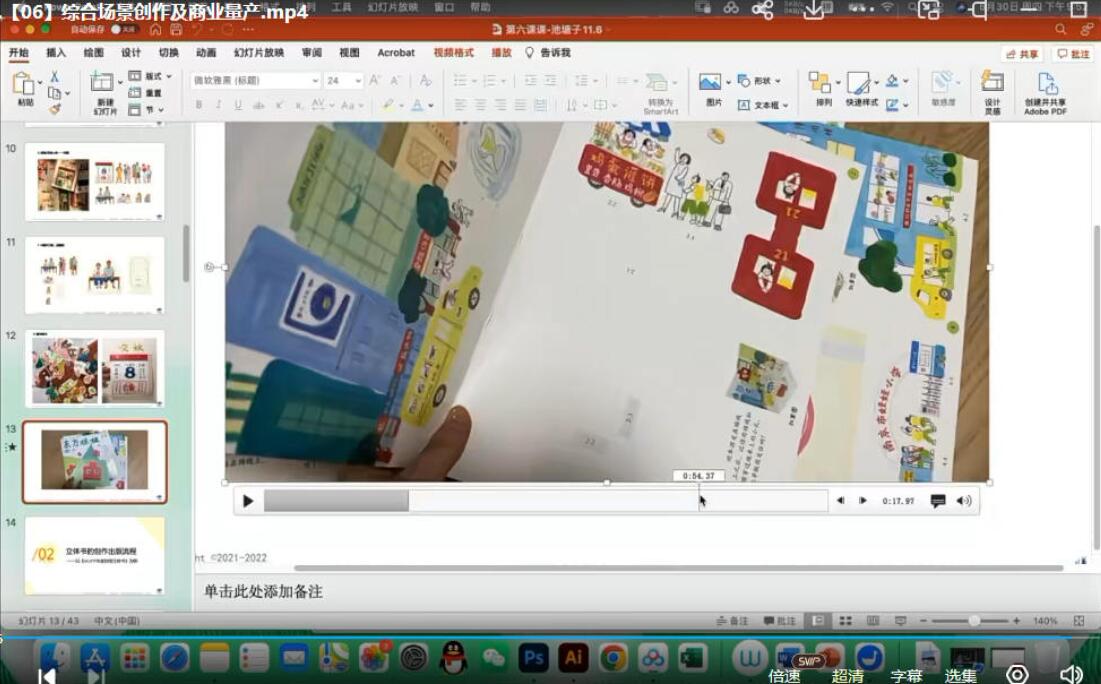The width and height of the screenshot is (1101, 684).
Task: Open Google Chrome from the Dock
Action: coord(613,658)
